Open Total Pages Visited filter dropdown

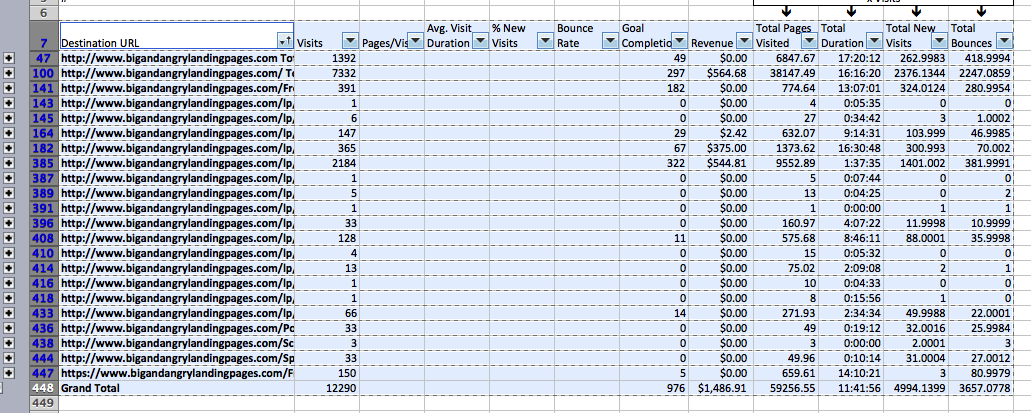(x=809, y=42)
